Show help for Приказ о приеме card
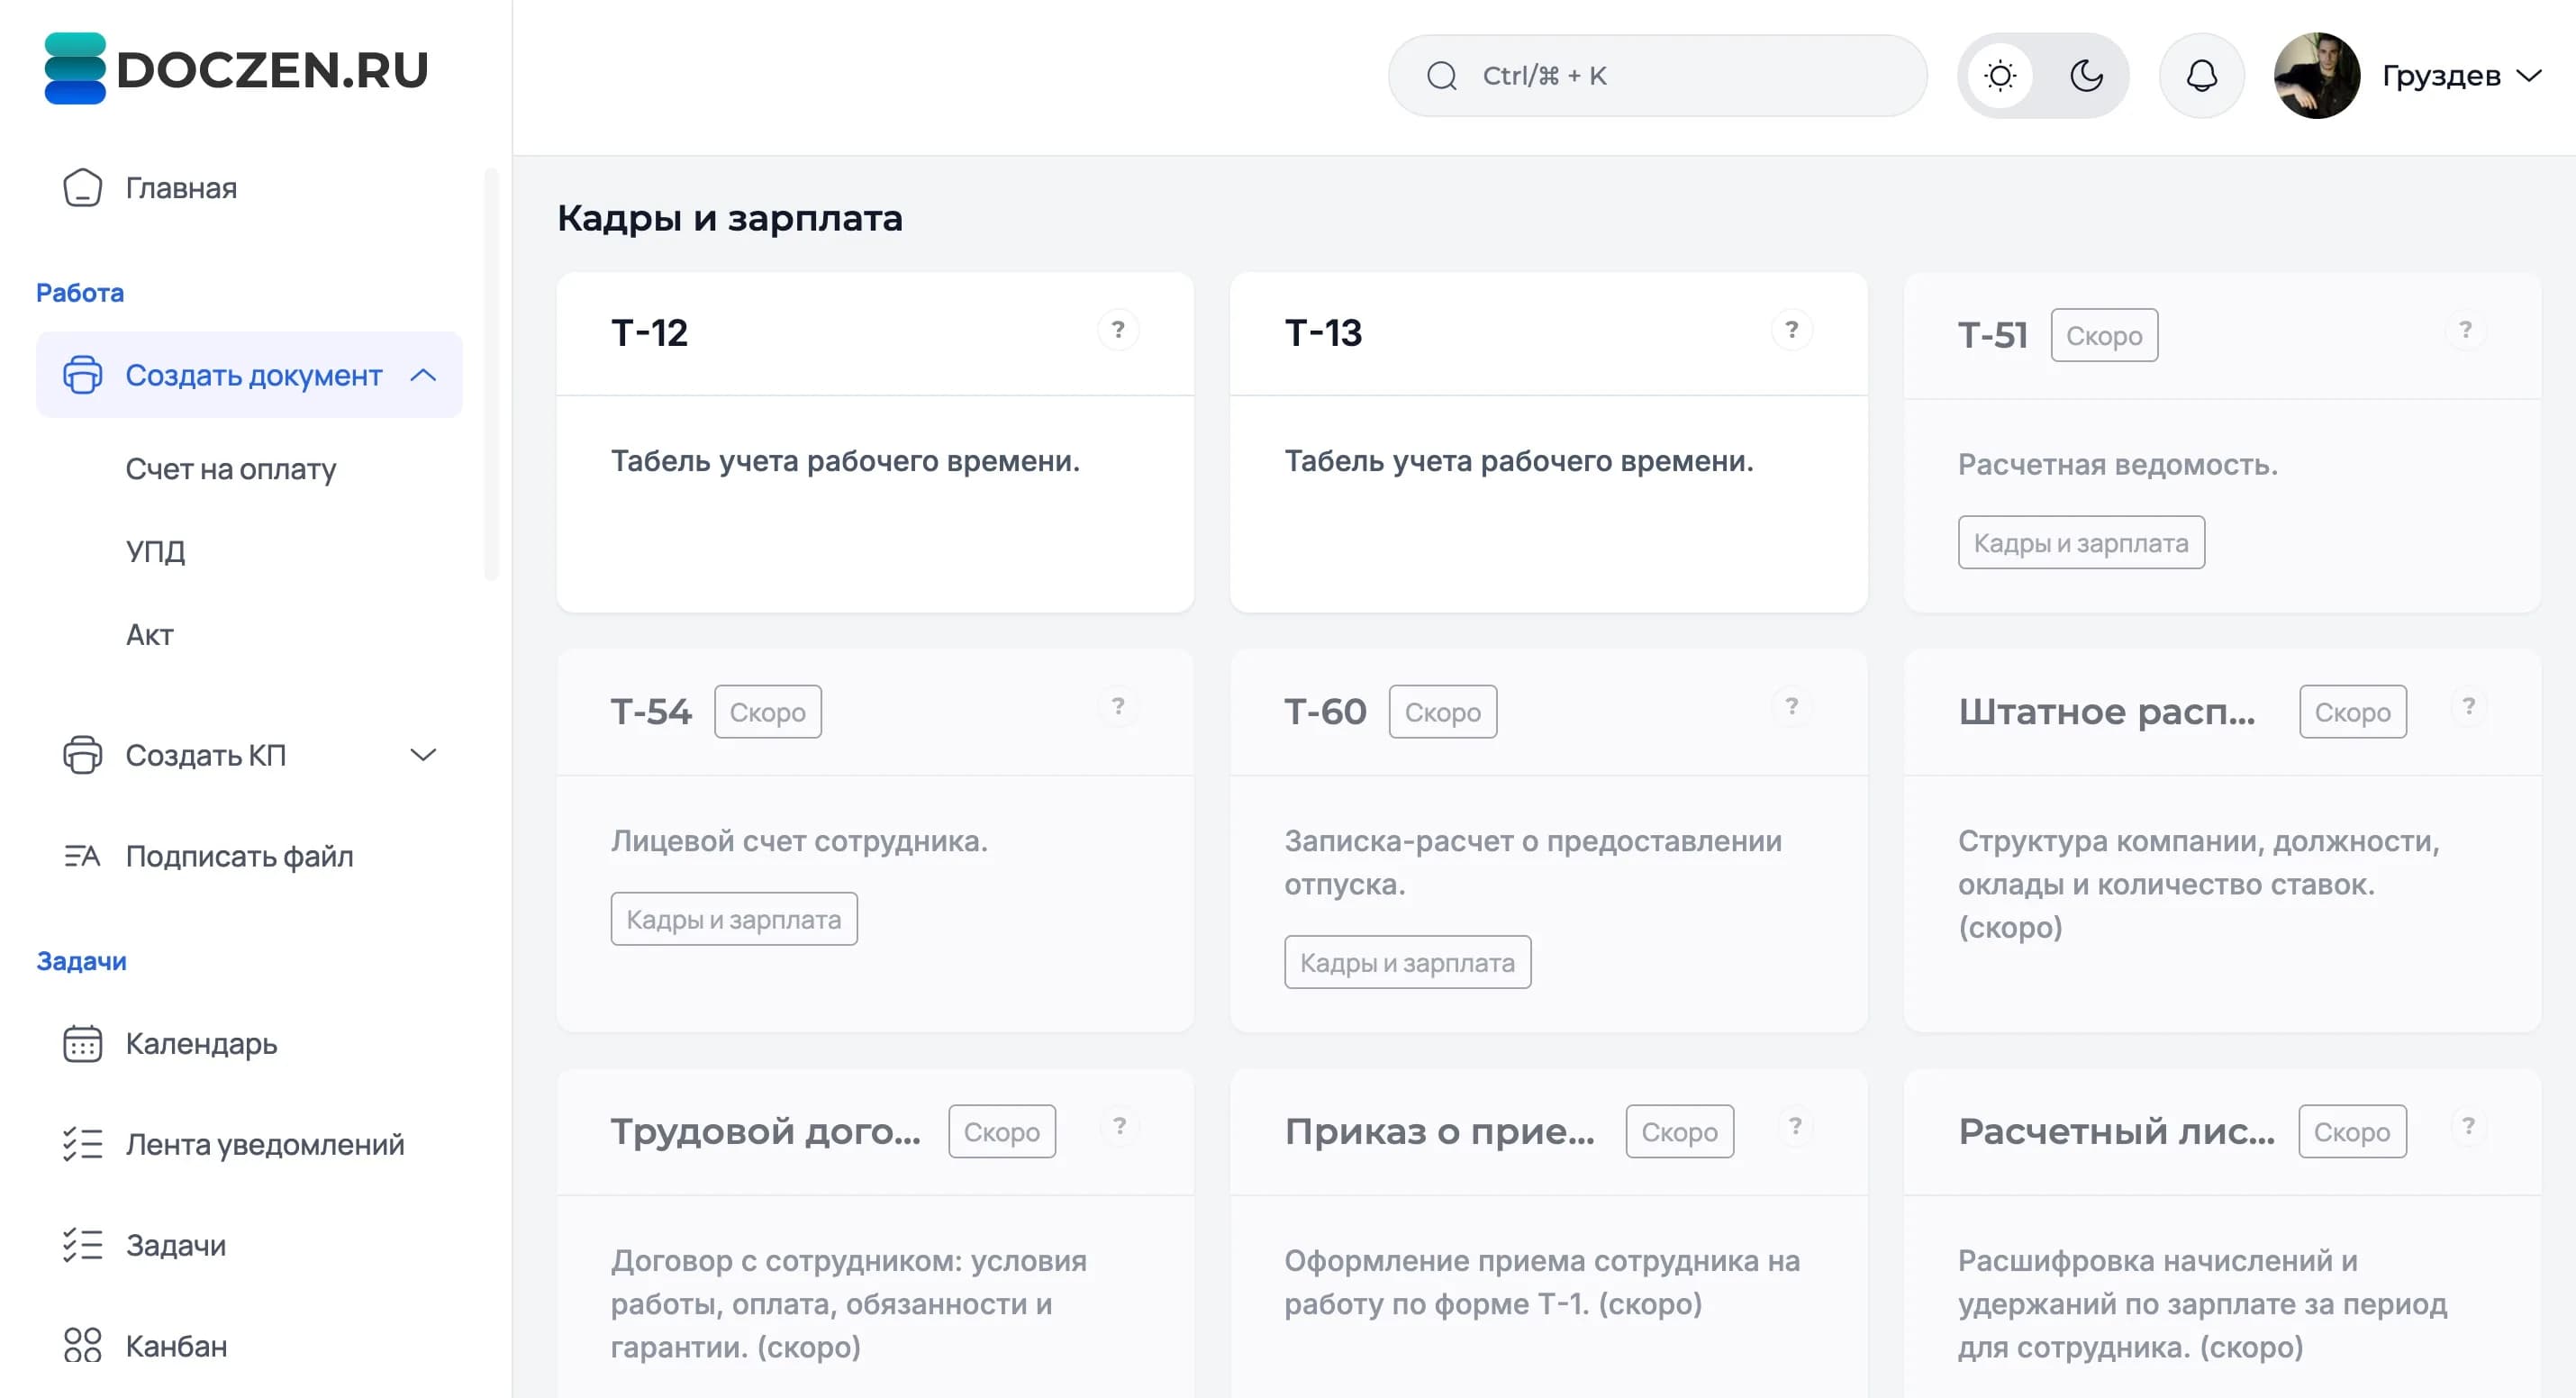The image size is (2576, 1398). (x=1795, y=1126)
